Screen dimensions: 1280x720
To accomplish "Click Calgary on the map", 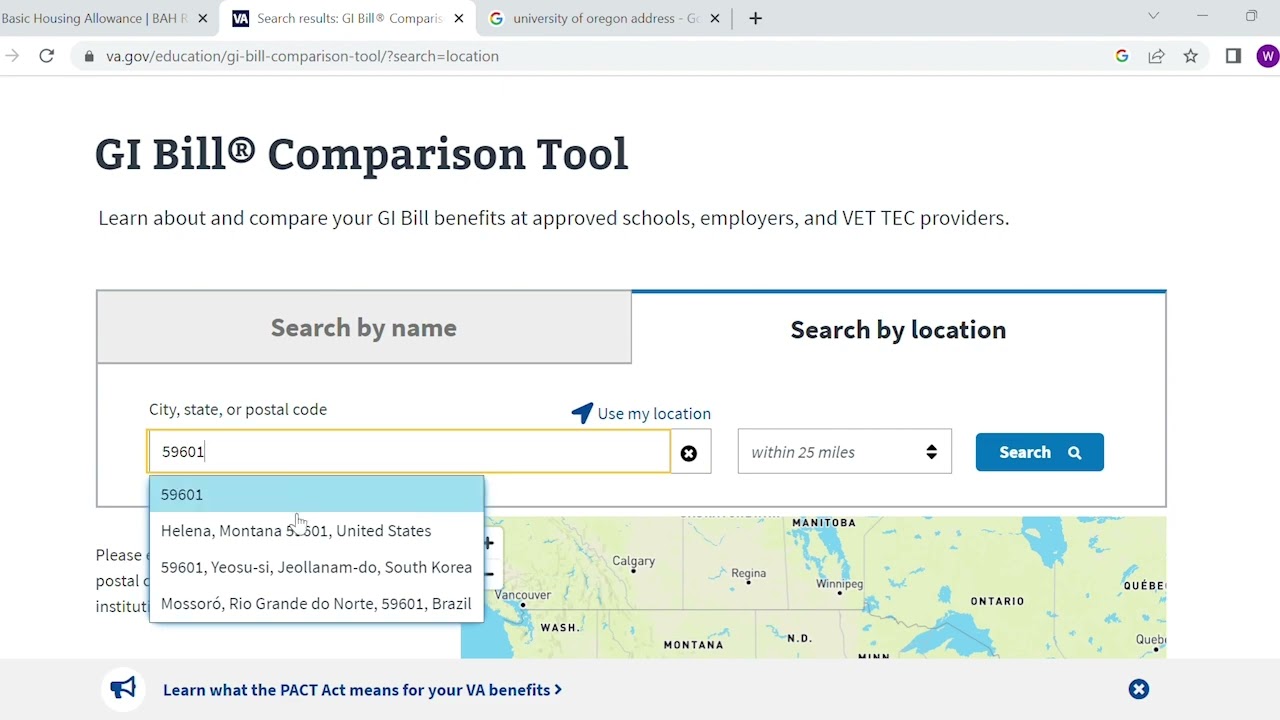I will click(x=633, y=561).
